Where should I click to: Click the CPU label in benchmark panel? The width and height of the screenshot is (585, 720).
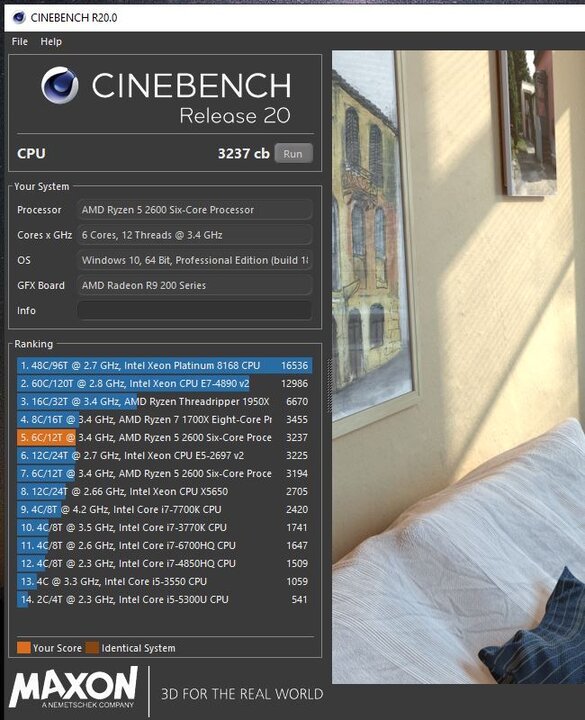[31, 153]
